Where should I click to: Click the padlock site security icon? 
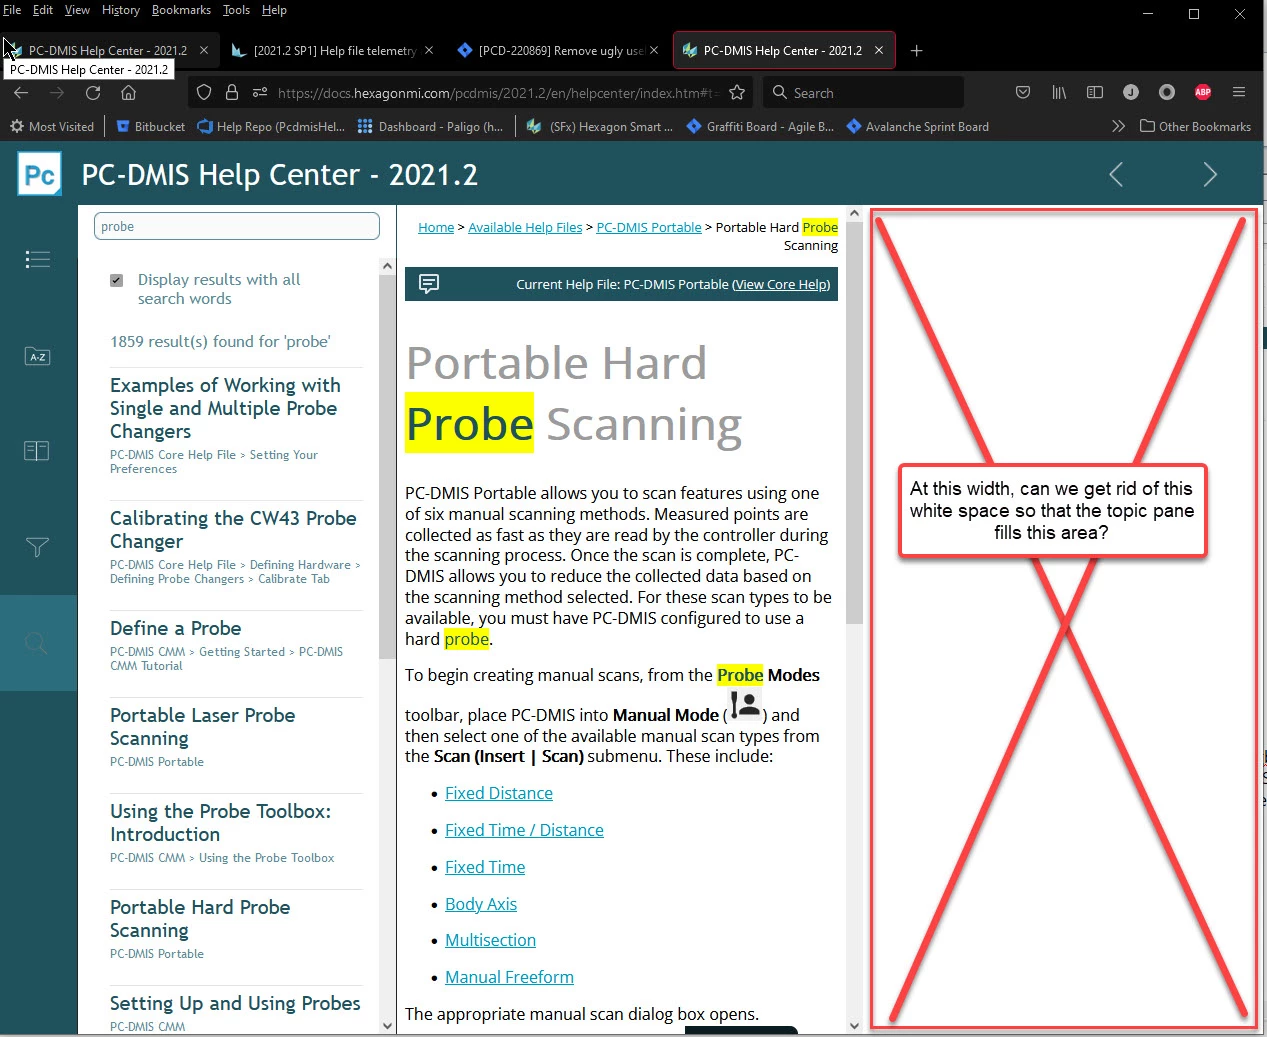(x=232, y=93)
